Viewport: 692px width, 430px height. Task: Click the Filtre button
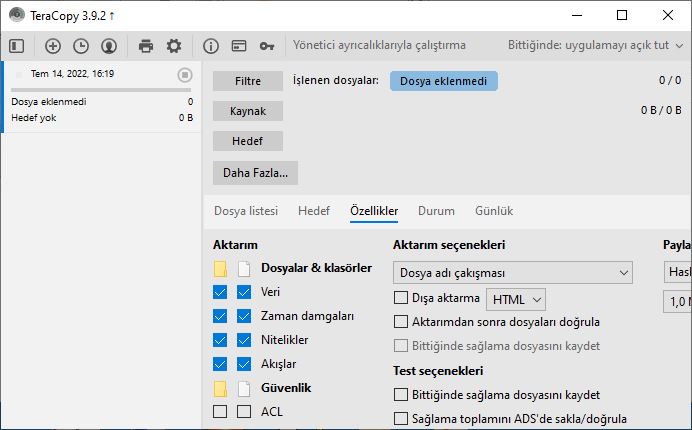(248, 81)
